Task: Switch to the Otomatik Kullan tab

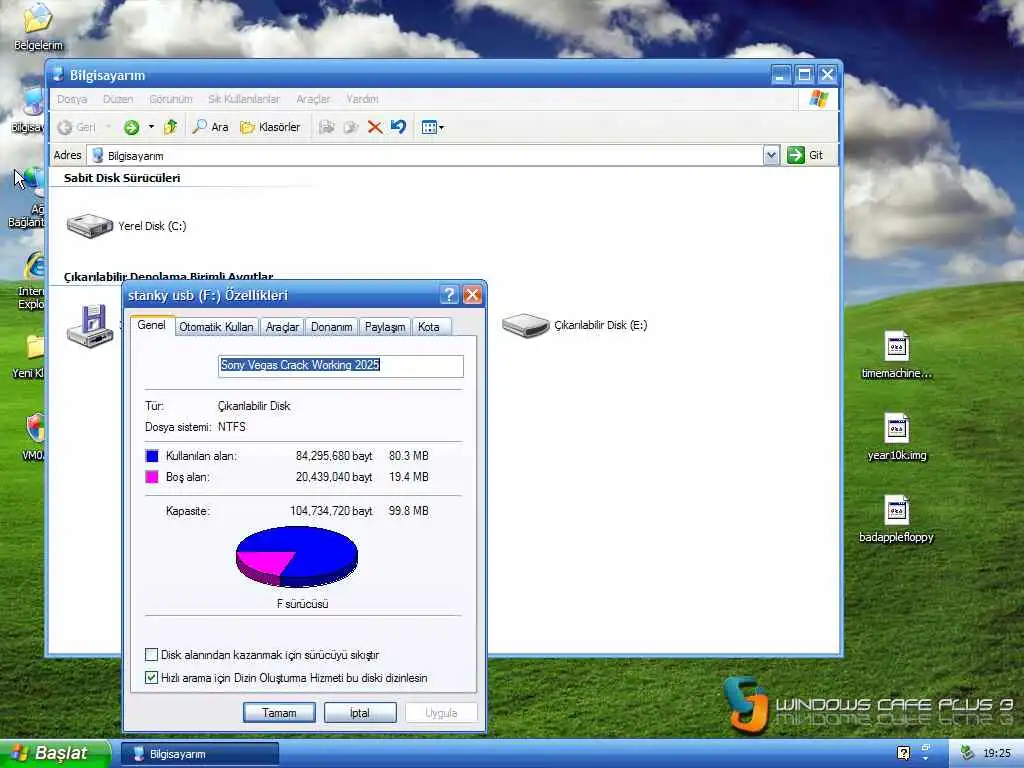Action: coord(216,327)
